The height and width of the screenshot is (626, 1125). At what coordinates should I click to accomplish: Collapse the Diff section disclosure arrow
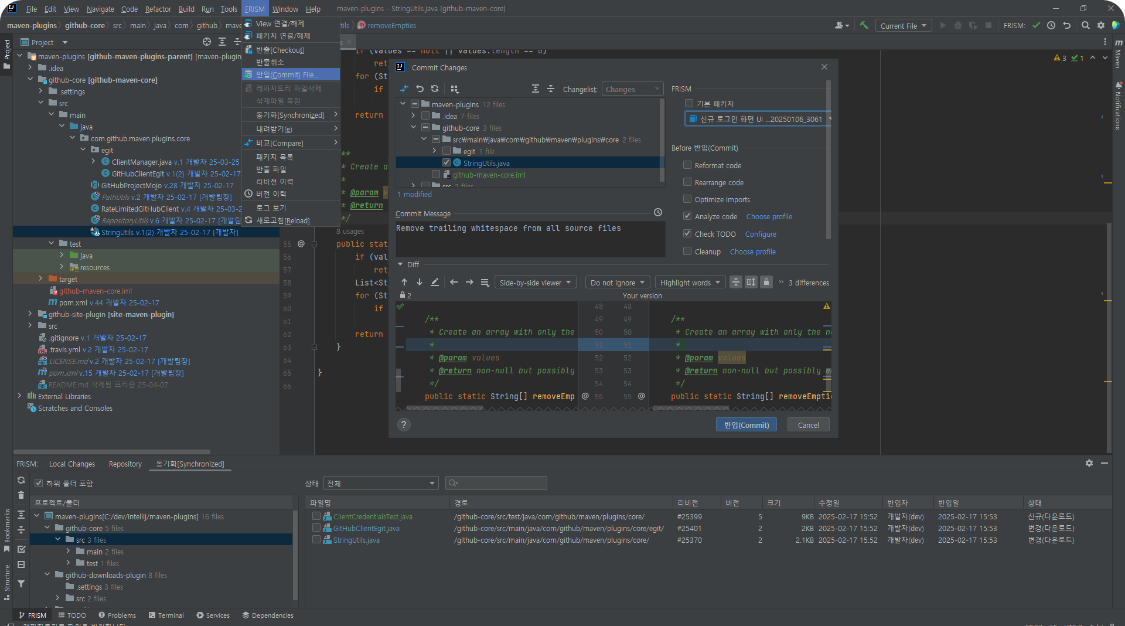tap(400, 264)
